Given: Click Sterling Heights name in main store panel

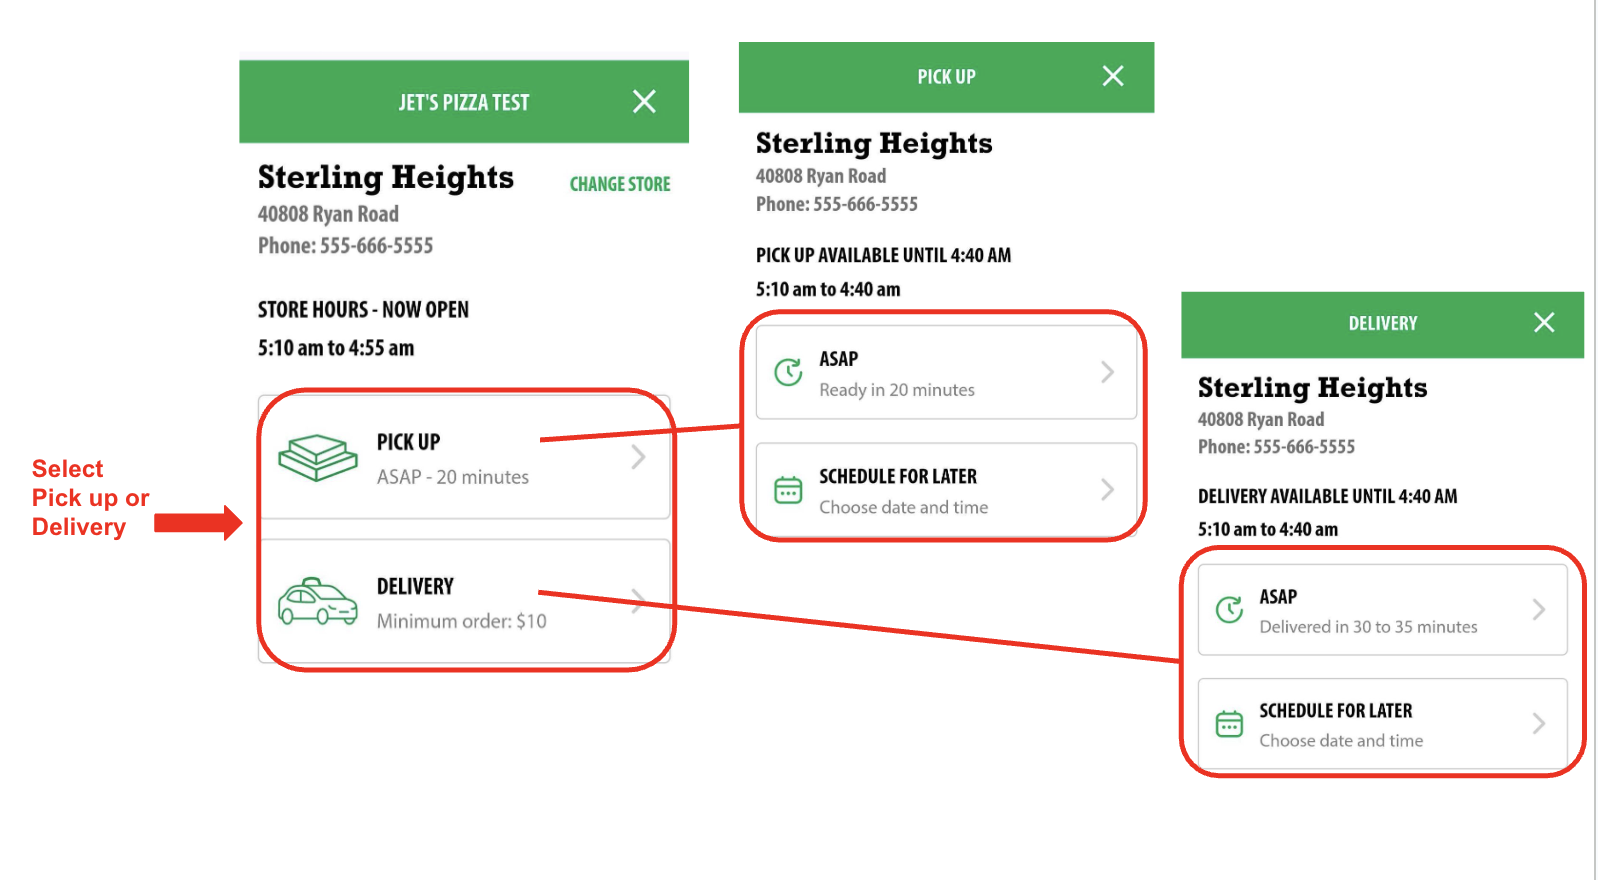Looking at the screenshot, I should point(386,177).
